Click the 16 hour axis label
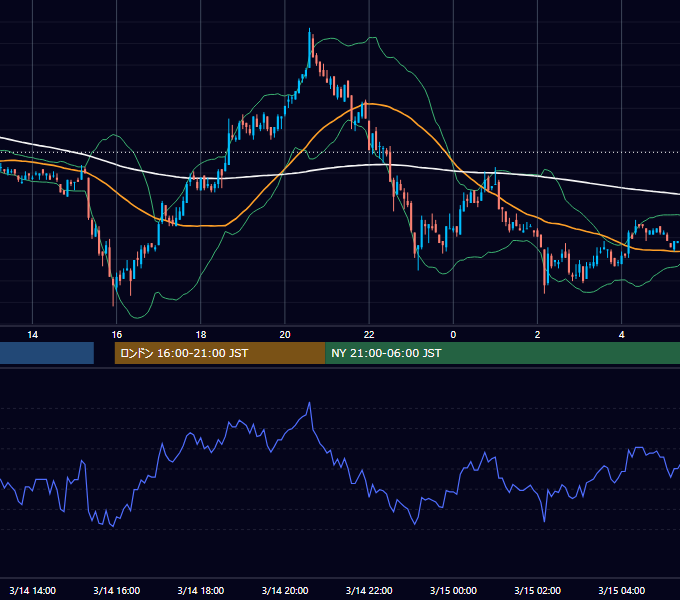This screenshot has height=600, width=680. [x=117, y=335]
